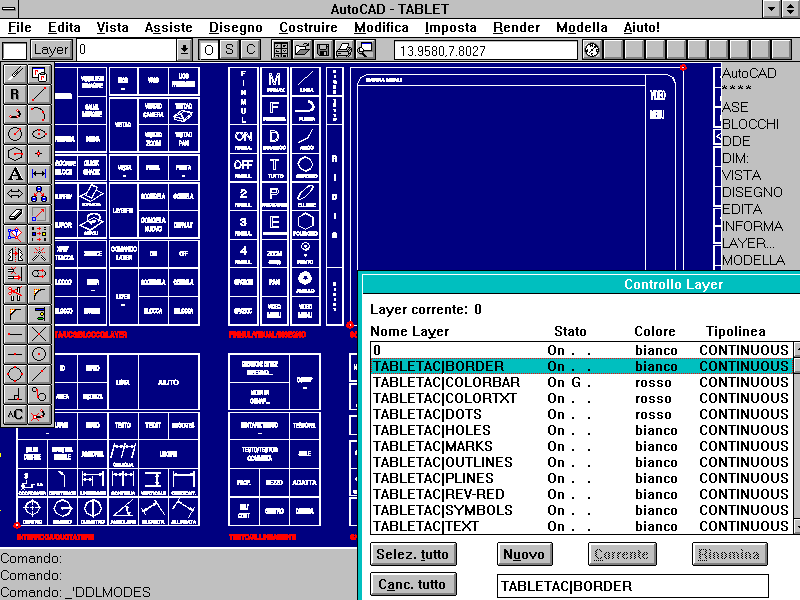Select the Array tool icon
The height and width of the screenshot is (600, 800).
pos(39,234)
